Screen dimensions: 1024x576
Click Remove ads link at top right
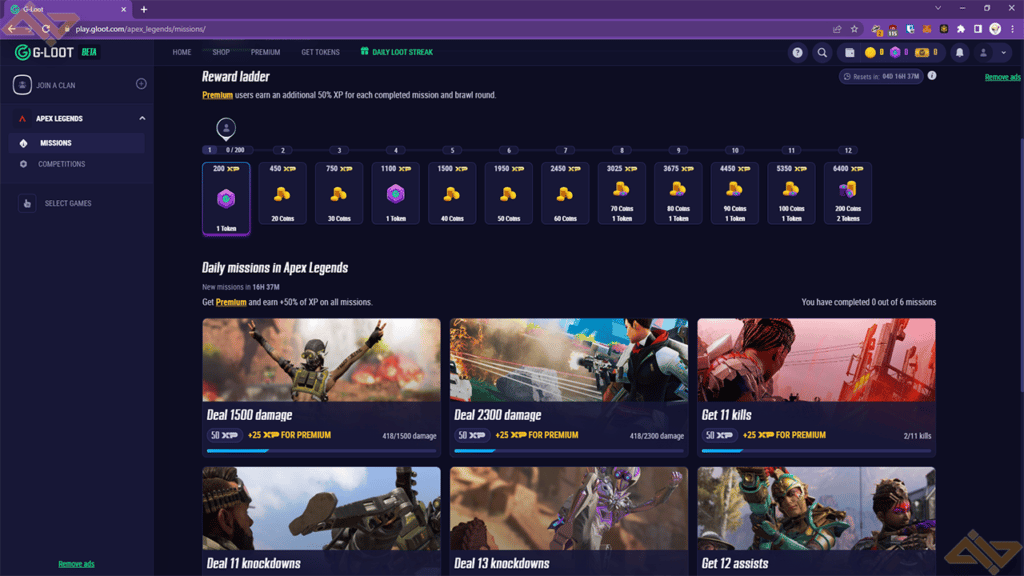(x=1002, y=77)
